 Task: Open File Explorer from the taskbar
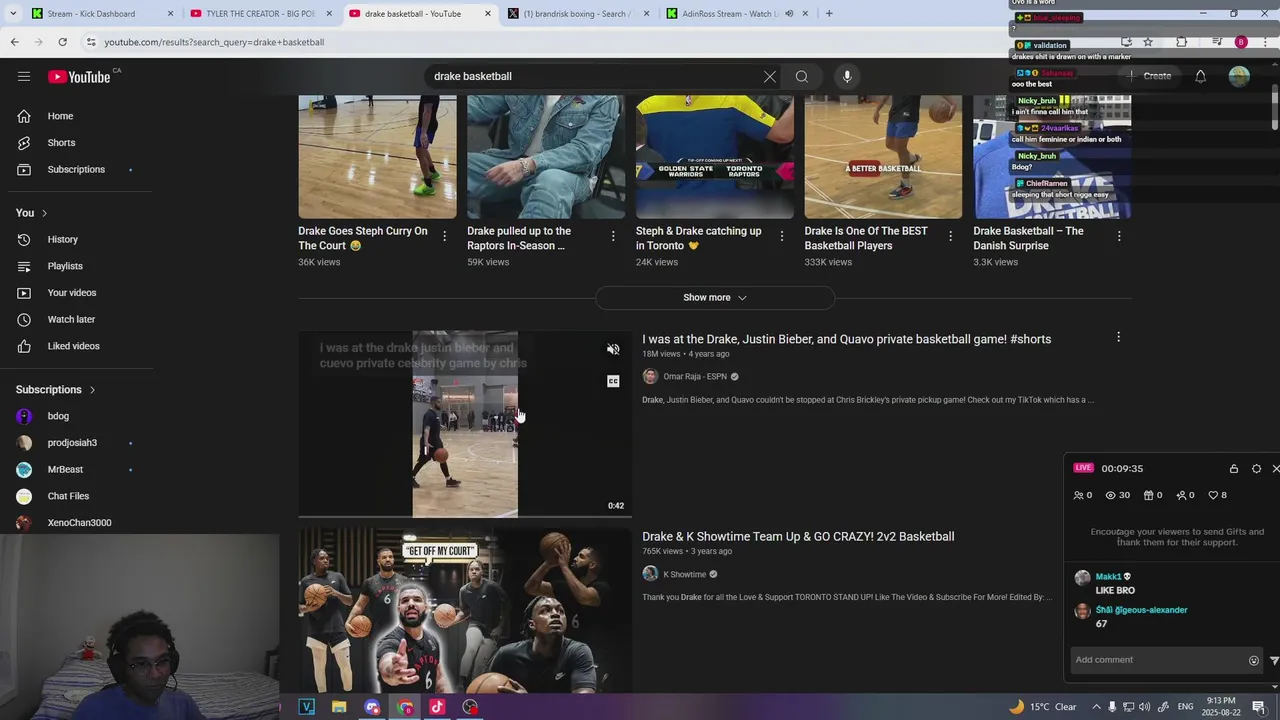339,707
